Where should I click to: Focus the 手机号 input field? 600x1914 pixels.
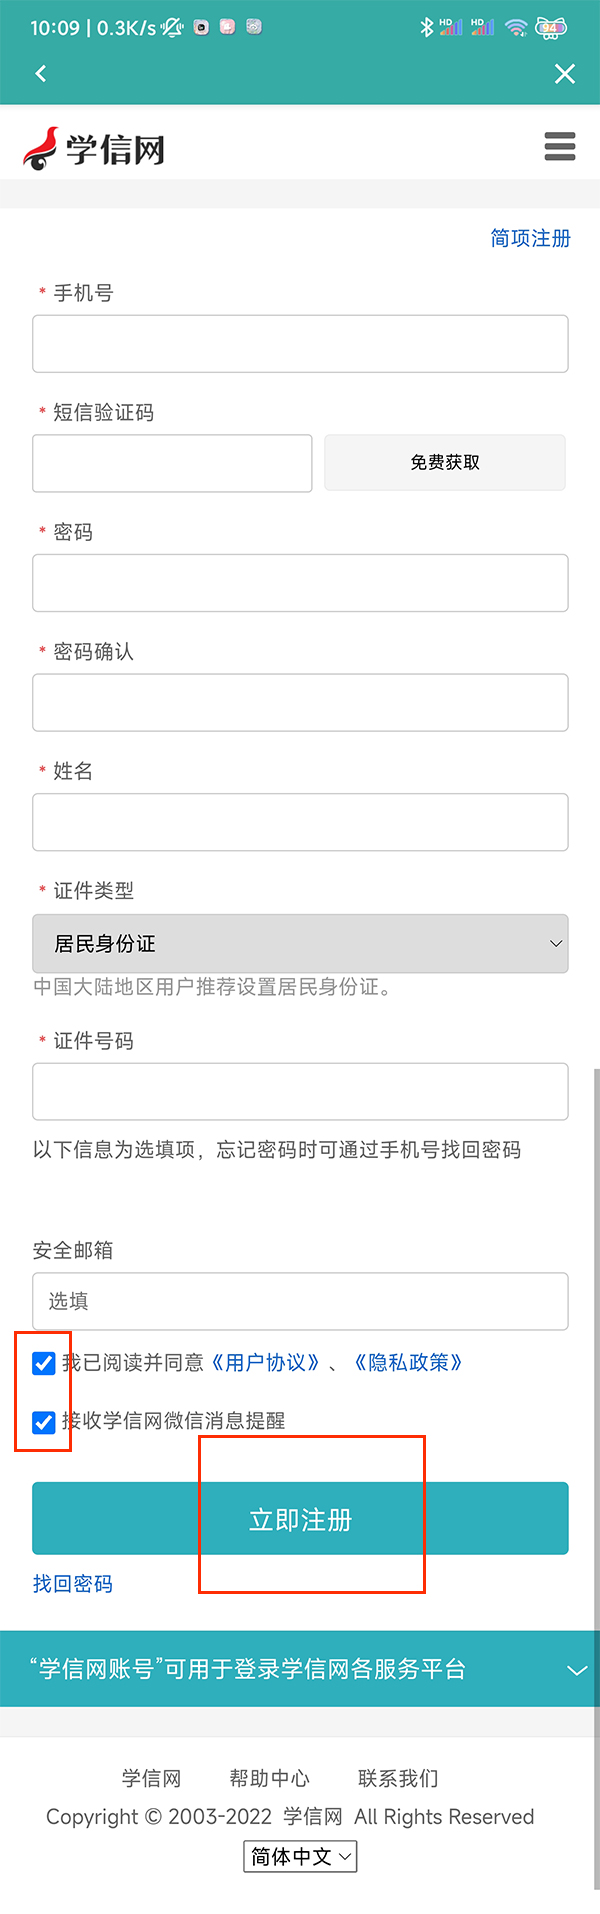tap(300, 344)
